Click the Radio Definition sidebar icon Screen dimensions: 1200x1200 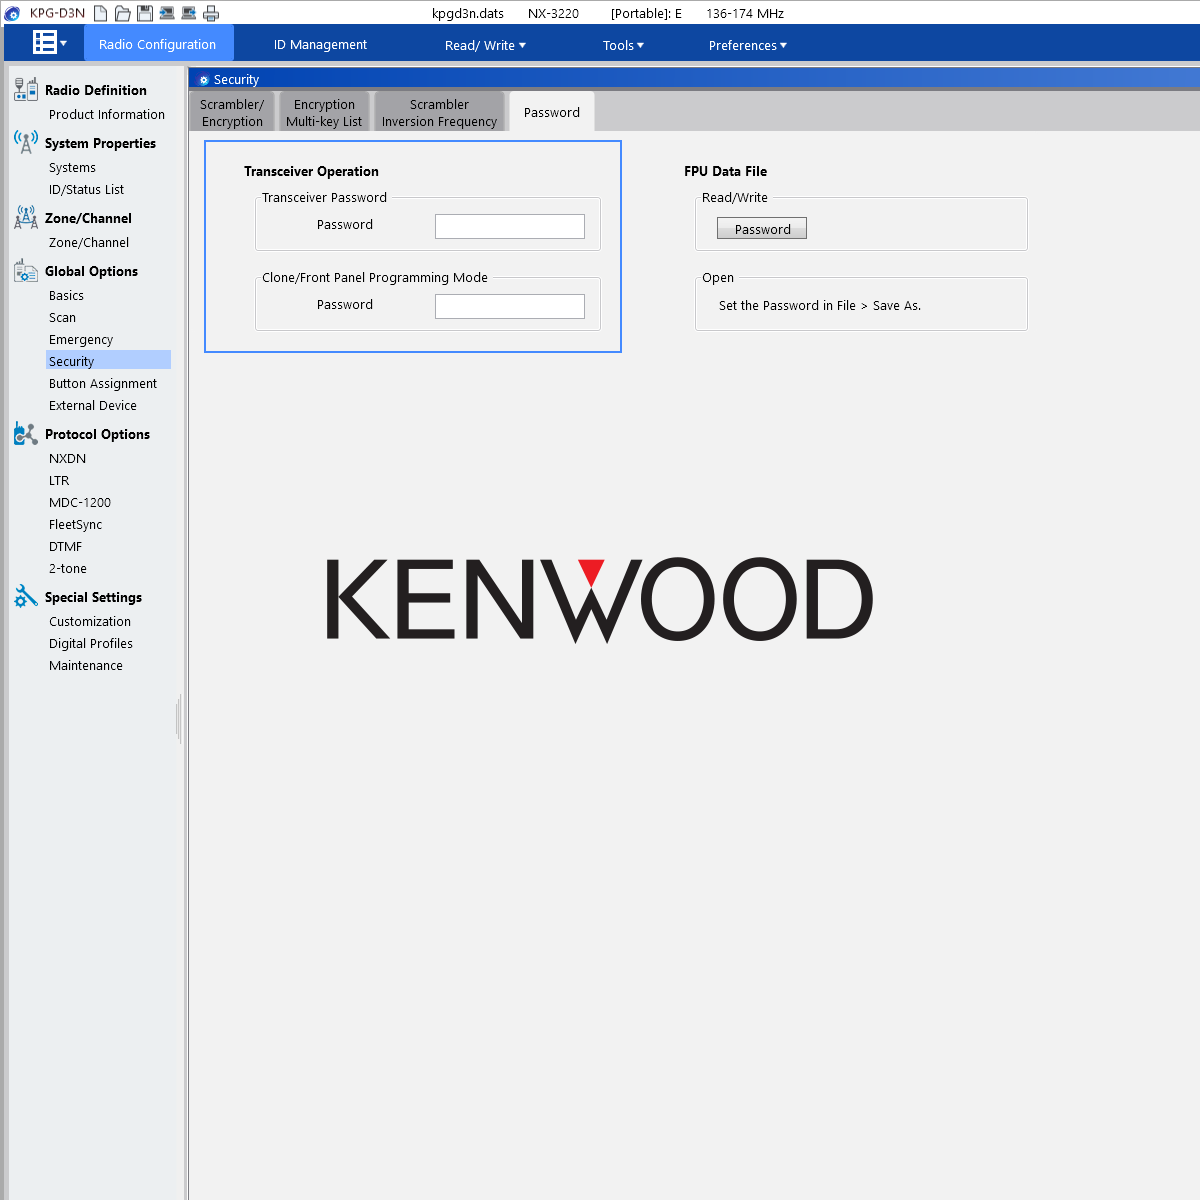point(25,90)
